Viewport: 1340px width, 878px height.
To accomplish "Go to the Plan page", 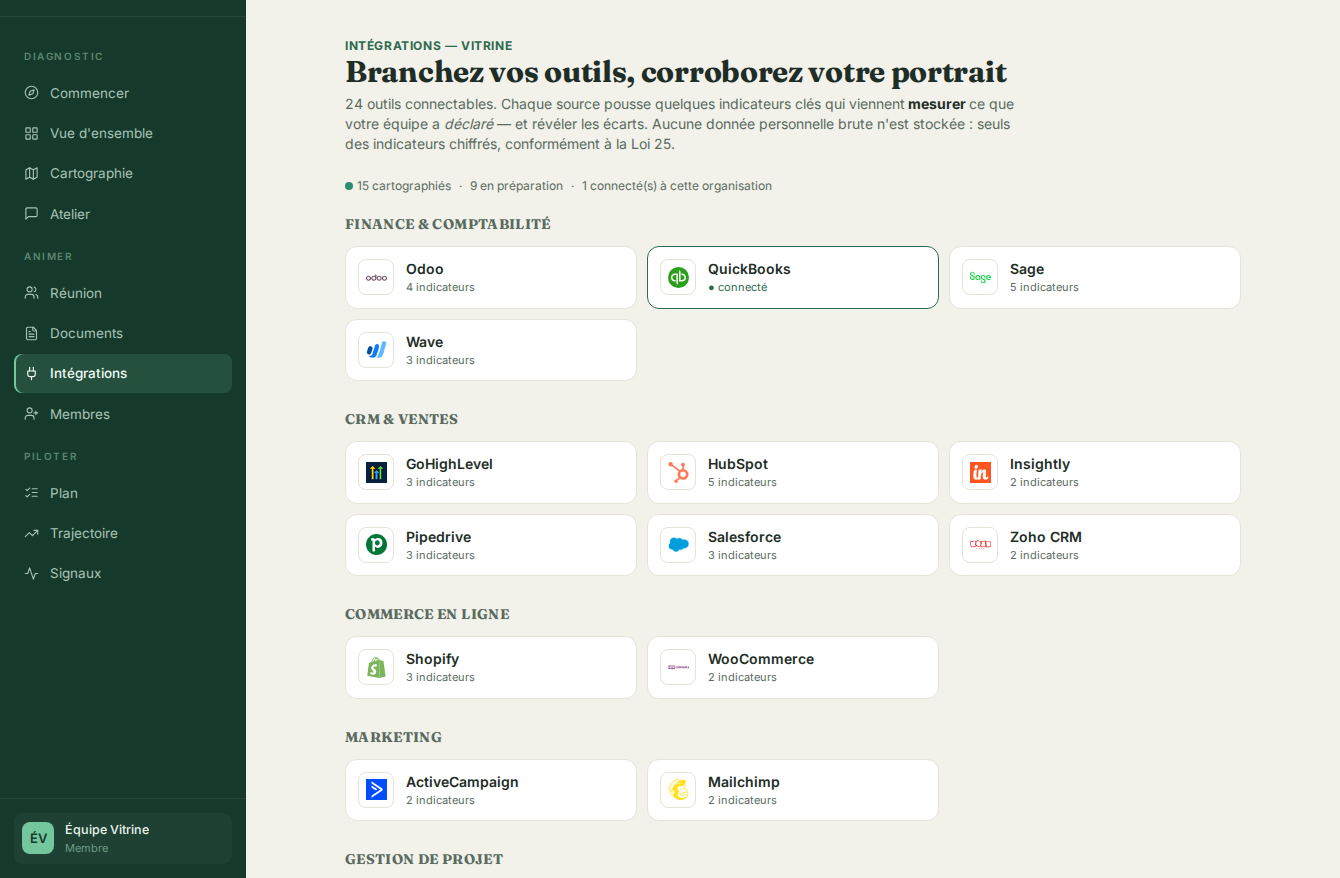I will coord(123,493).
